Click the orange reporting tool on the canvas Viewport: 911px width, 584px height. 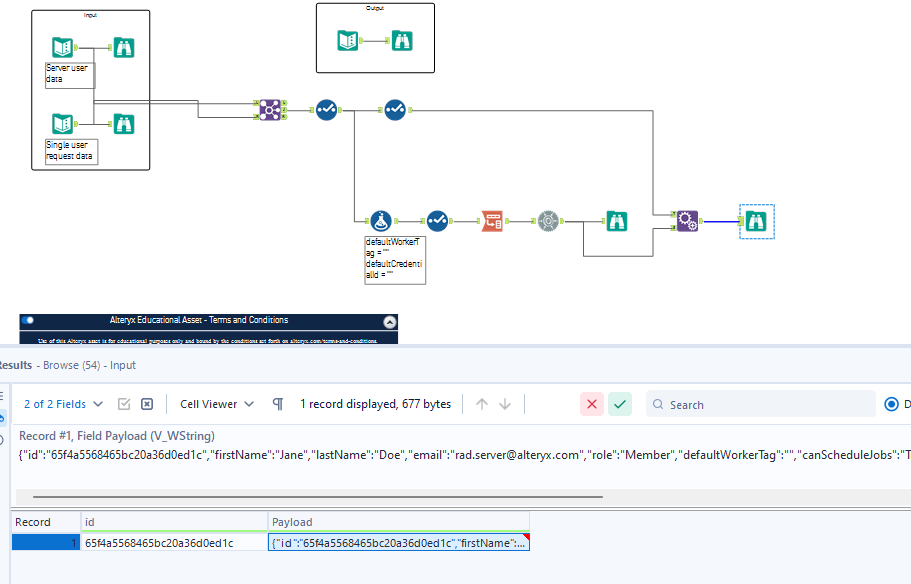[x=492, y=220]
